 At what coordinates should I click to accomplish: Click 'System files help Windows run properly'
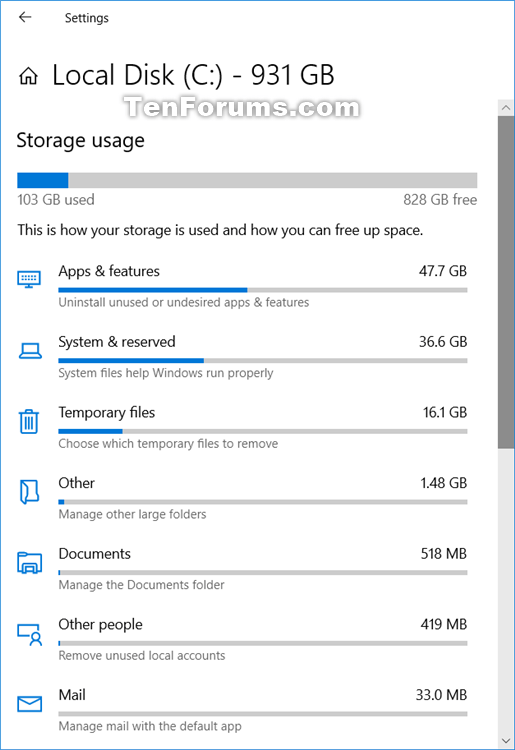[x=166, y=373]
